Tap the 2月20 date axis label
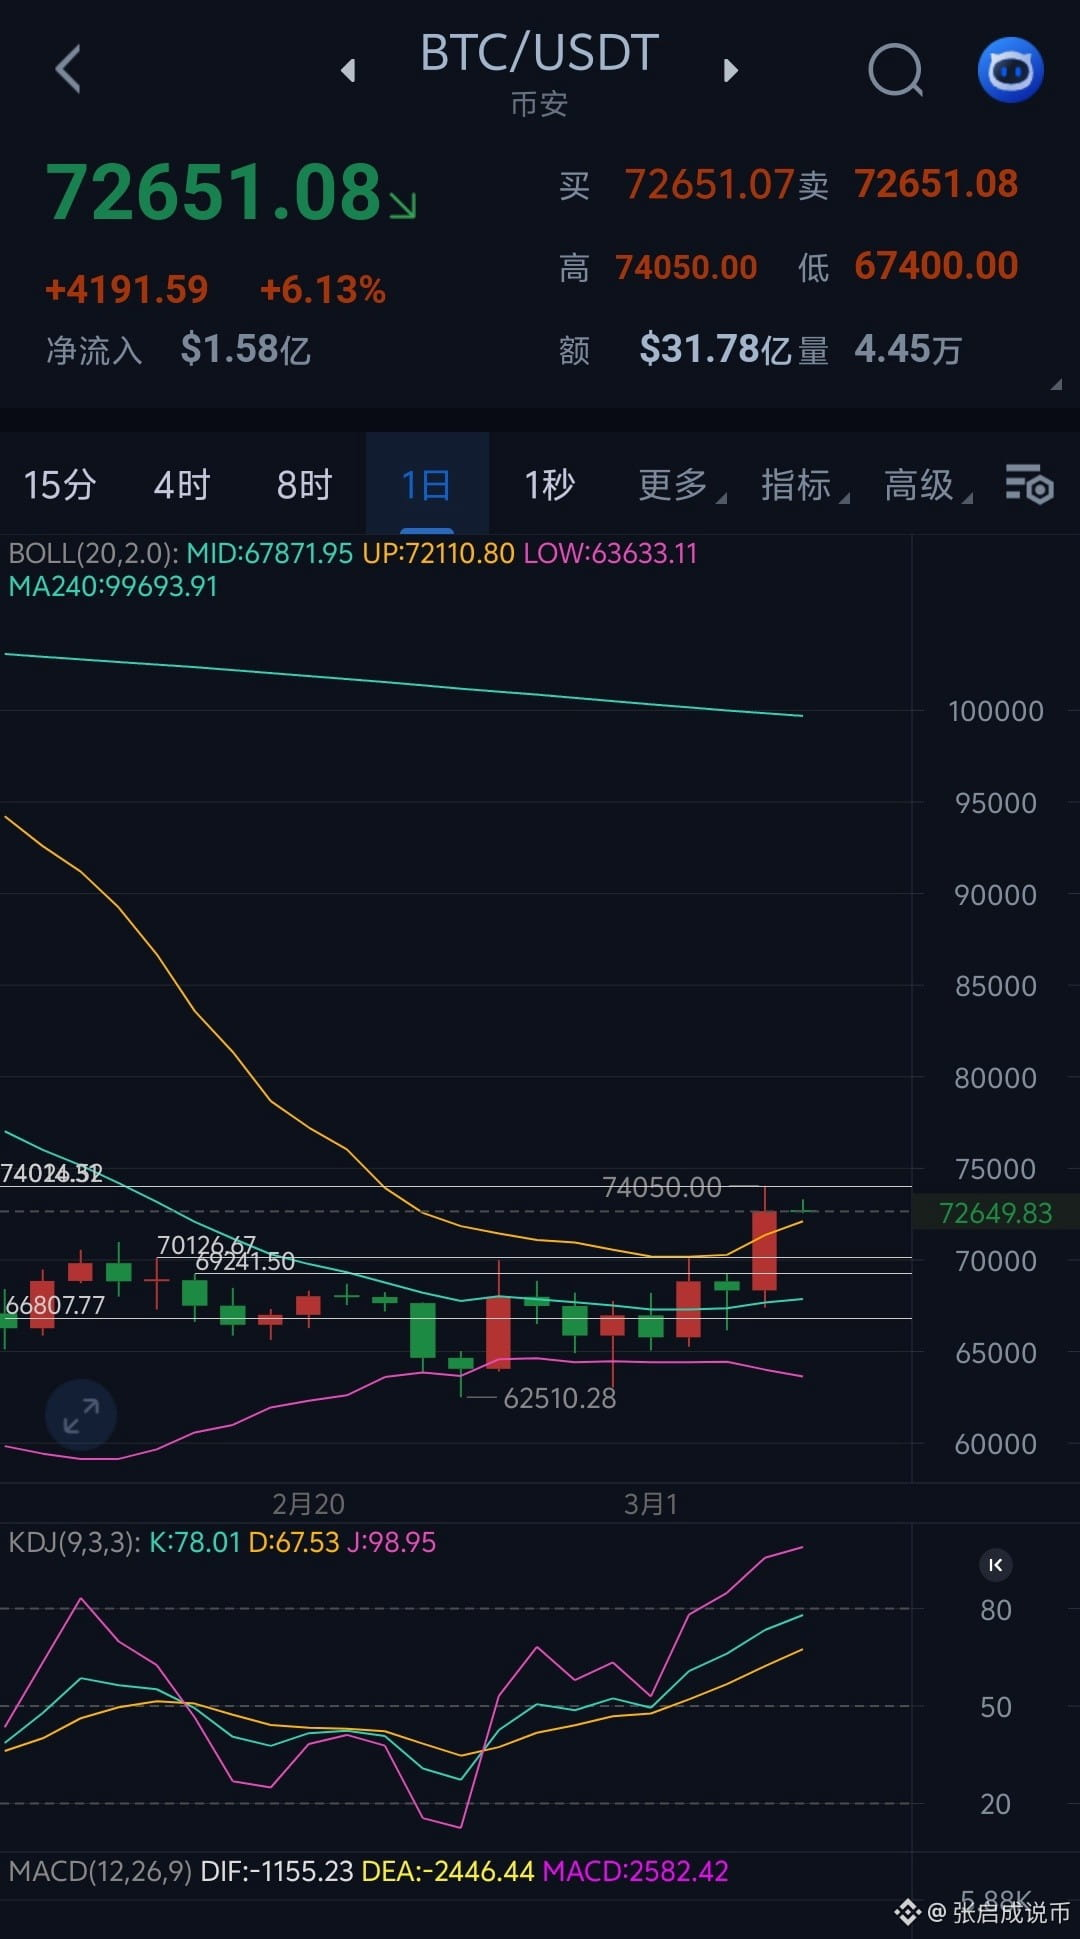The image size is (1080, 1939). point(308,1504)
